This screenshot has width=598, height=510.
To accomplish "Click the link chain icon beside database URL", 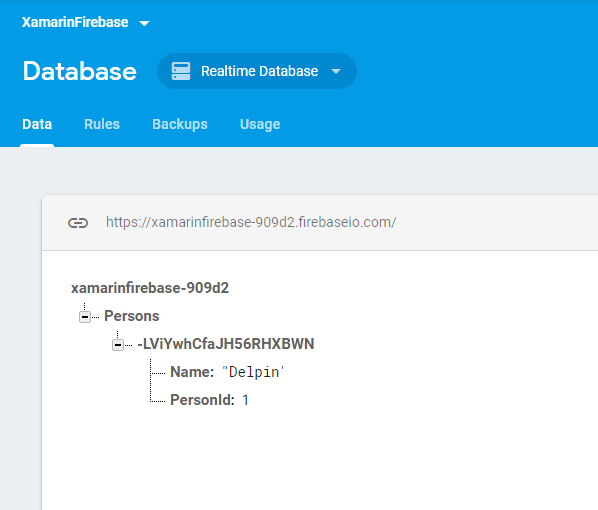I will click(x=78, y=223).
